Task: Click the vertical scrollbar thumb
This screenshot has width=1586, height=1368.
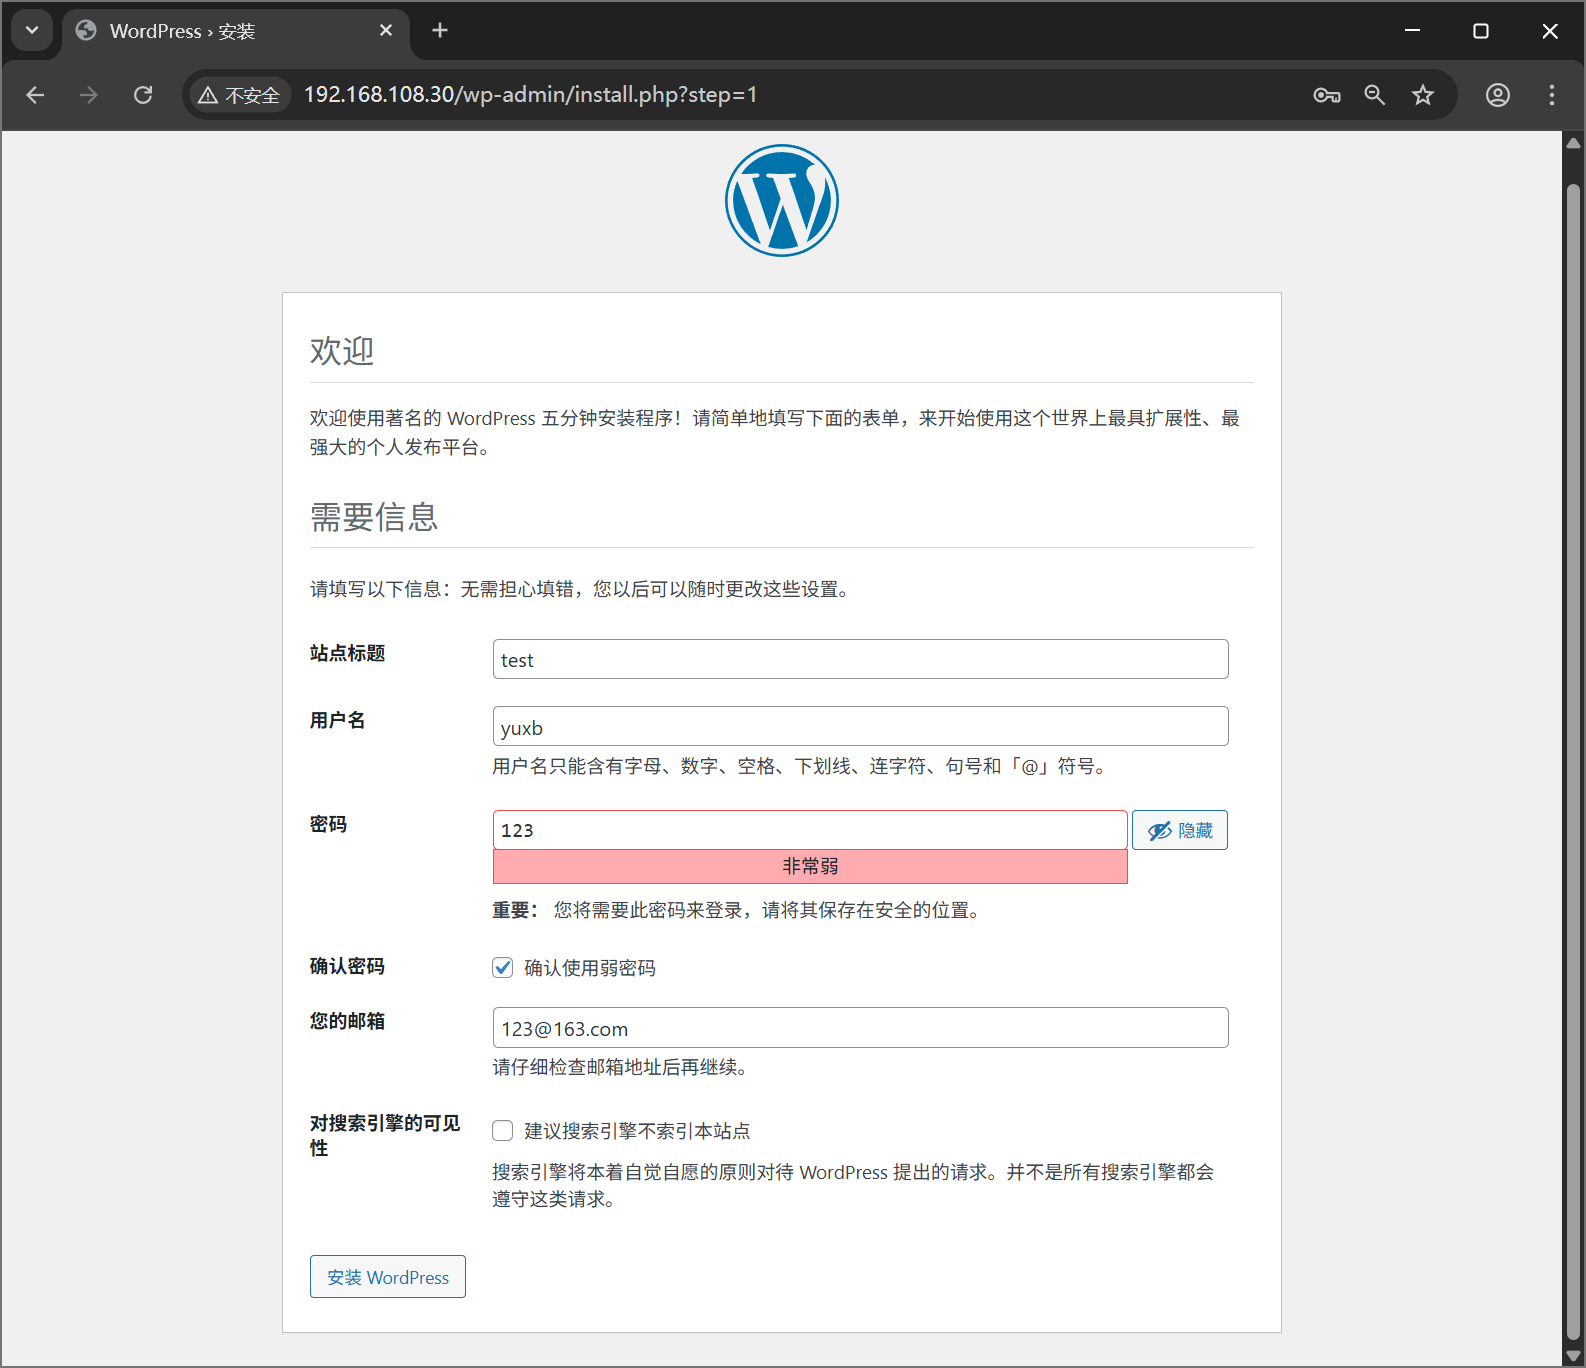Action: pyautogui.click(x=1573, y=760)
